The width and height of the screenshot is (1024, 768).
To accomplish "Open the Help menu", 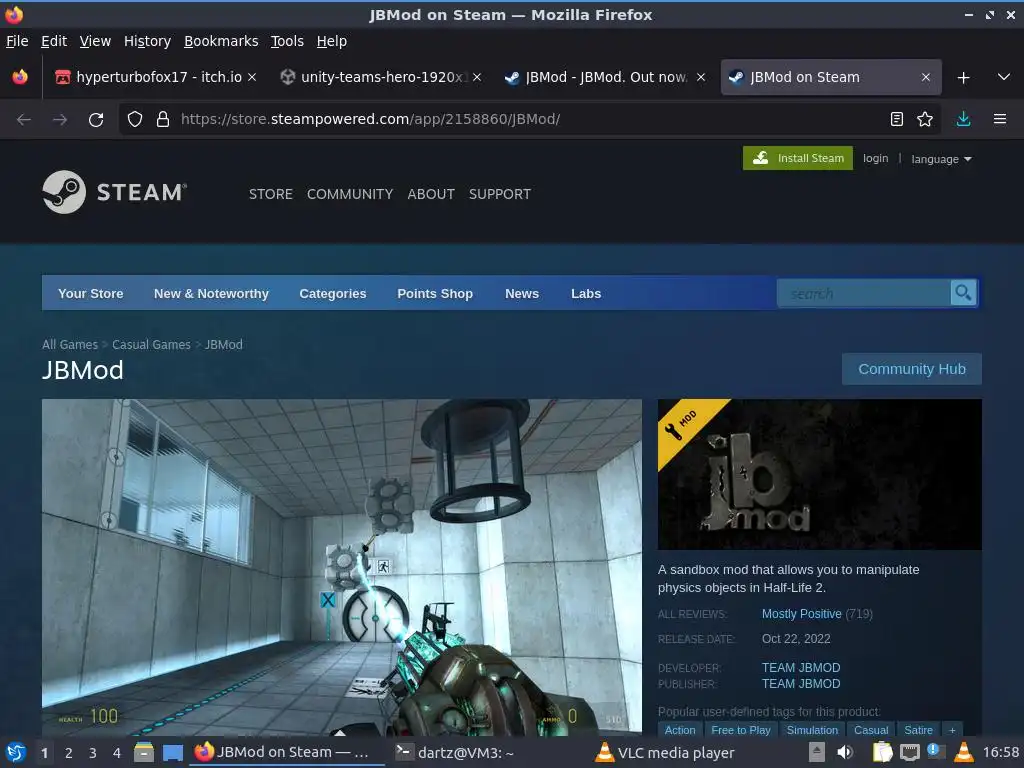I will coord(332,41).
